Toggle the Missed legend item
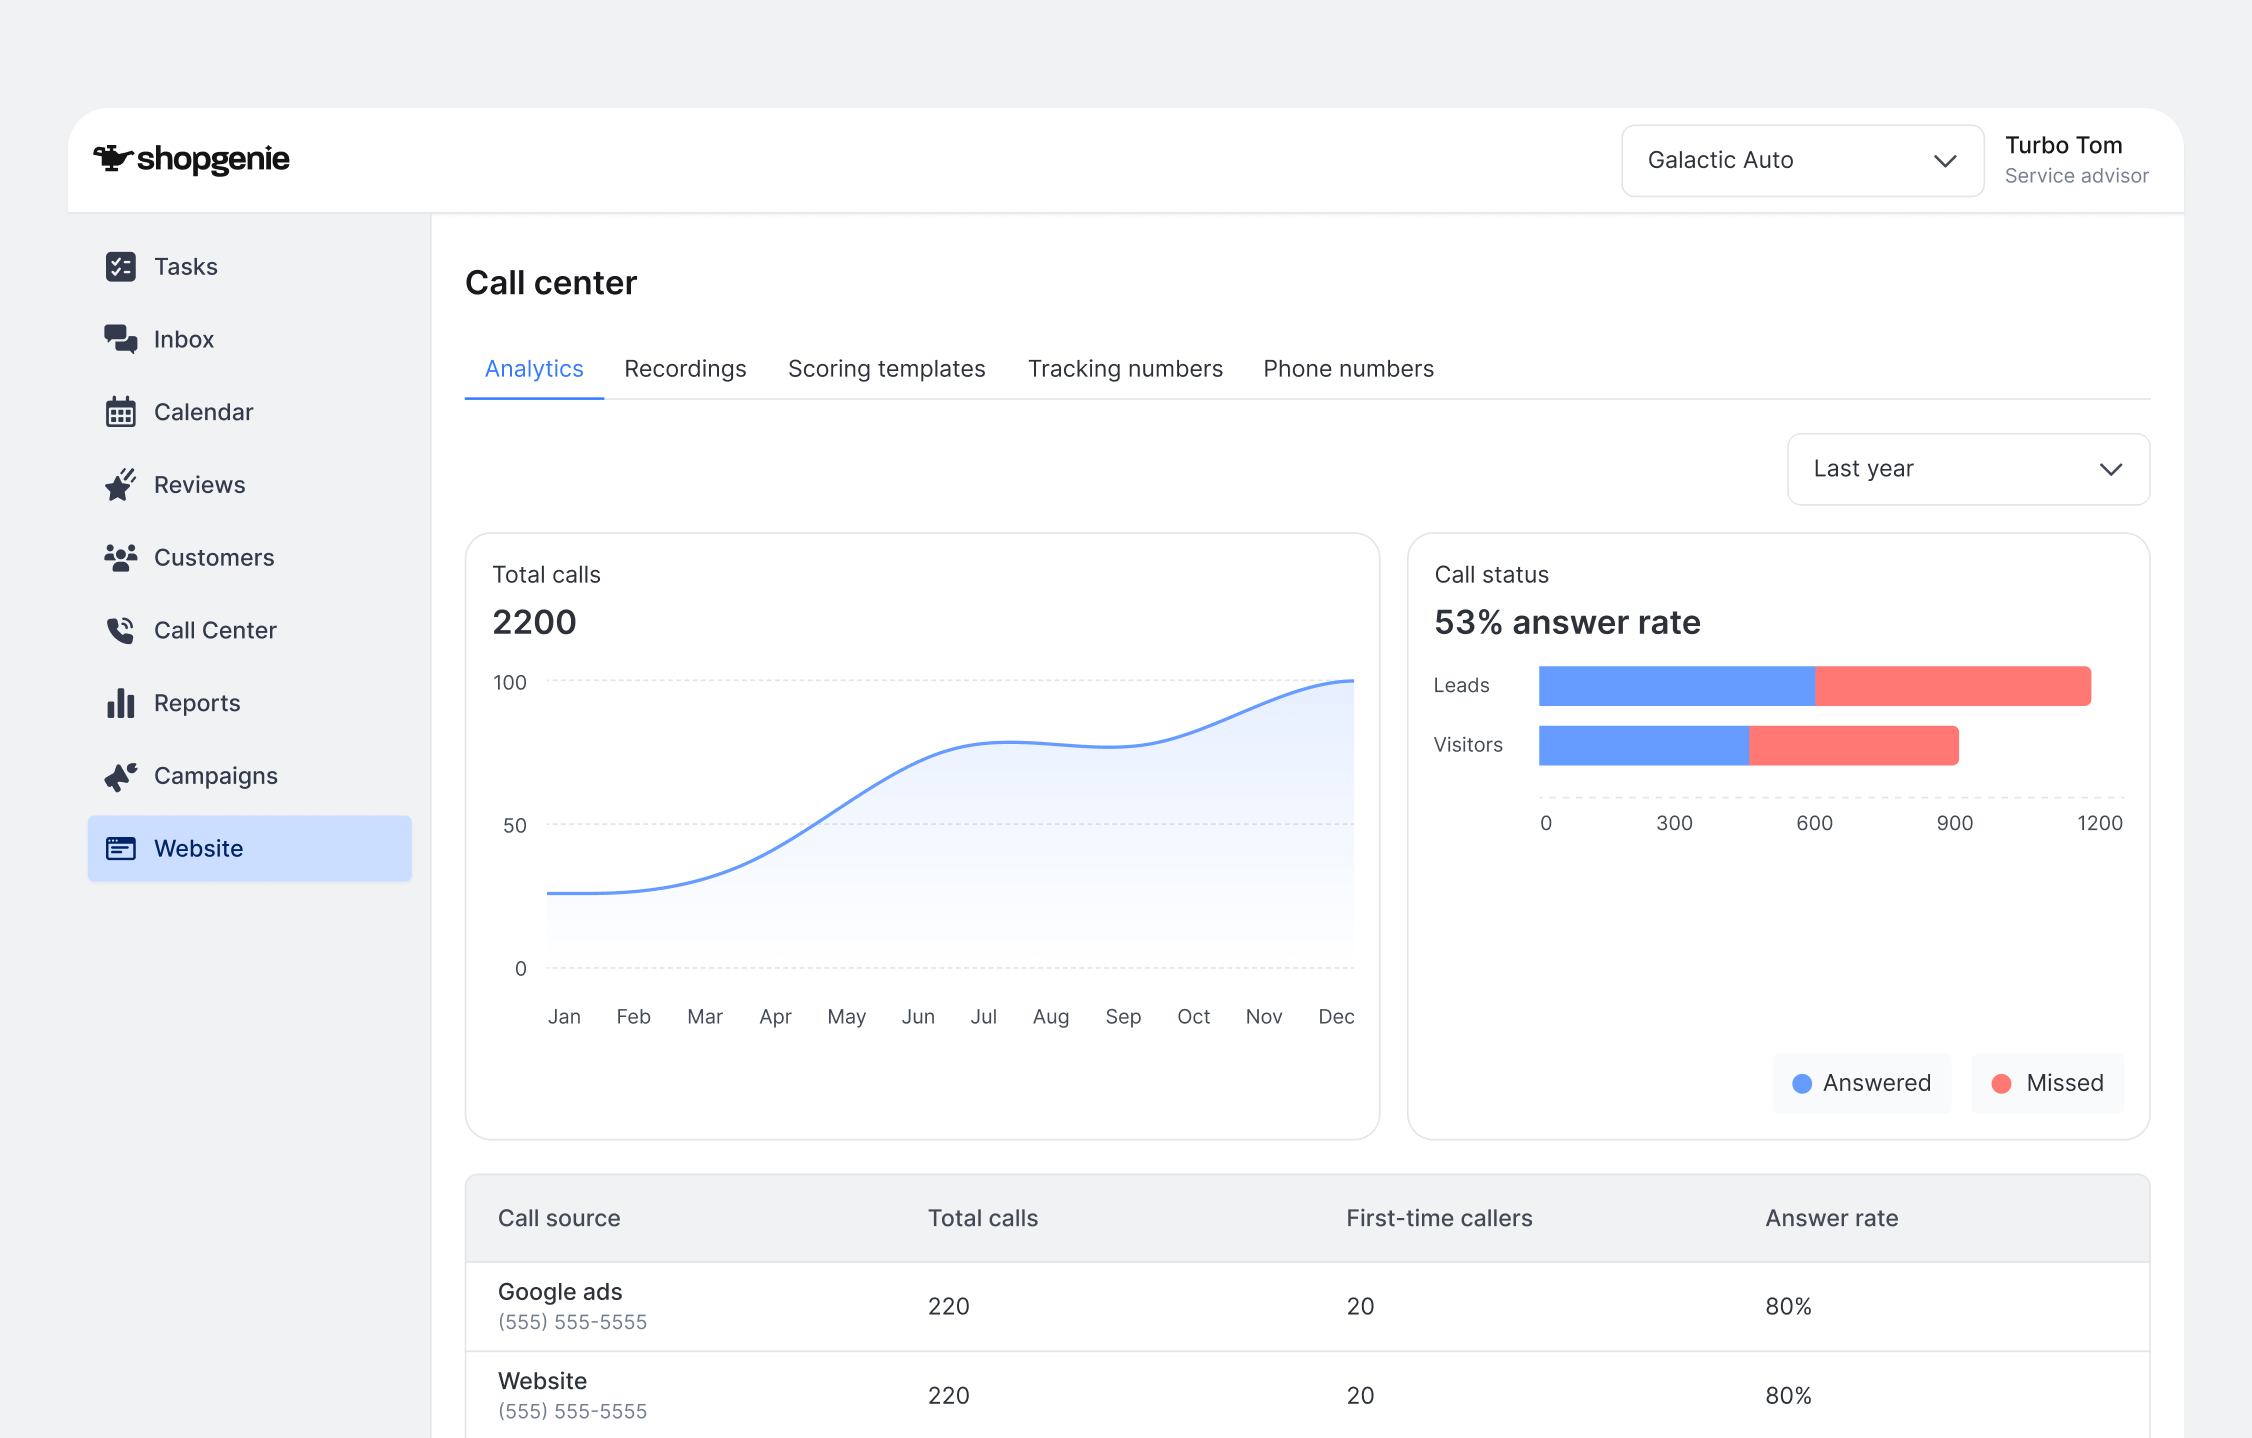The height and width of the screenshot is (1438, 2252). pyautogui.click(x=2047, y=1083)
